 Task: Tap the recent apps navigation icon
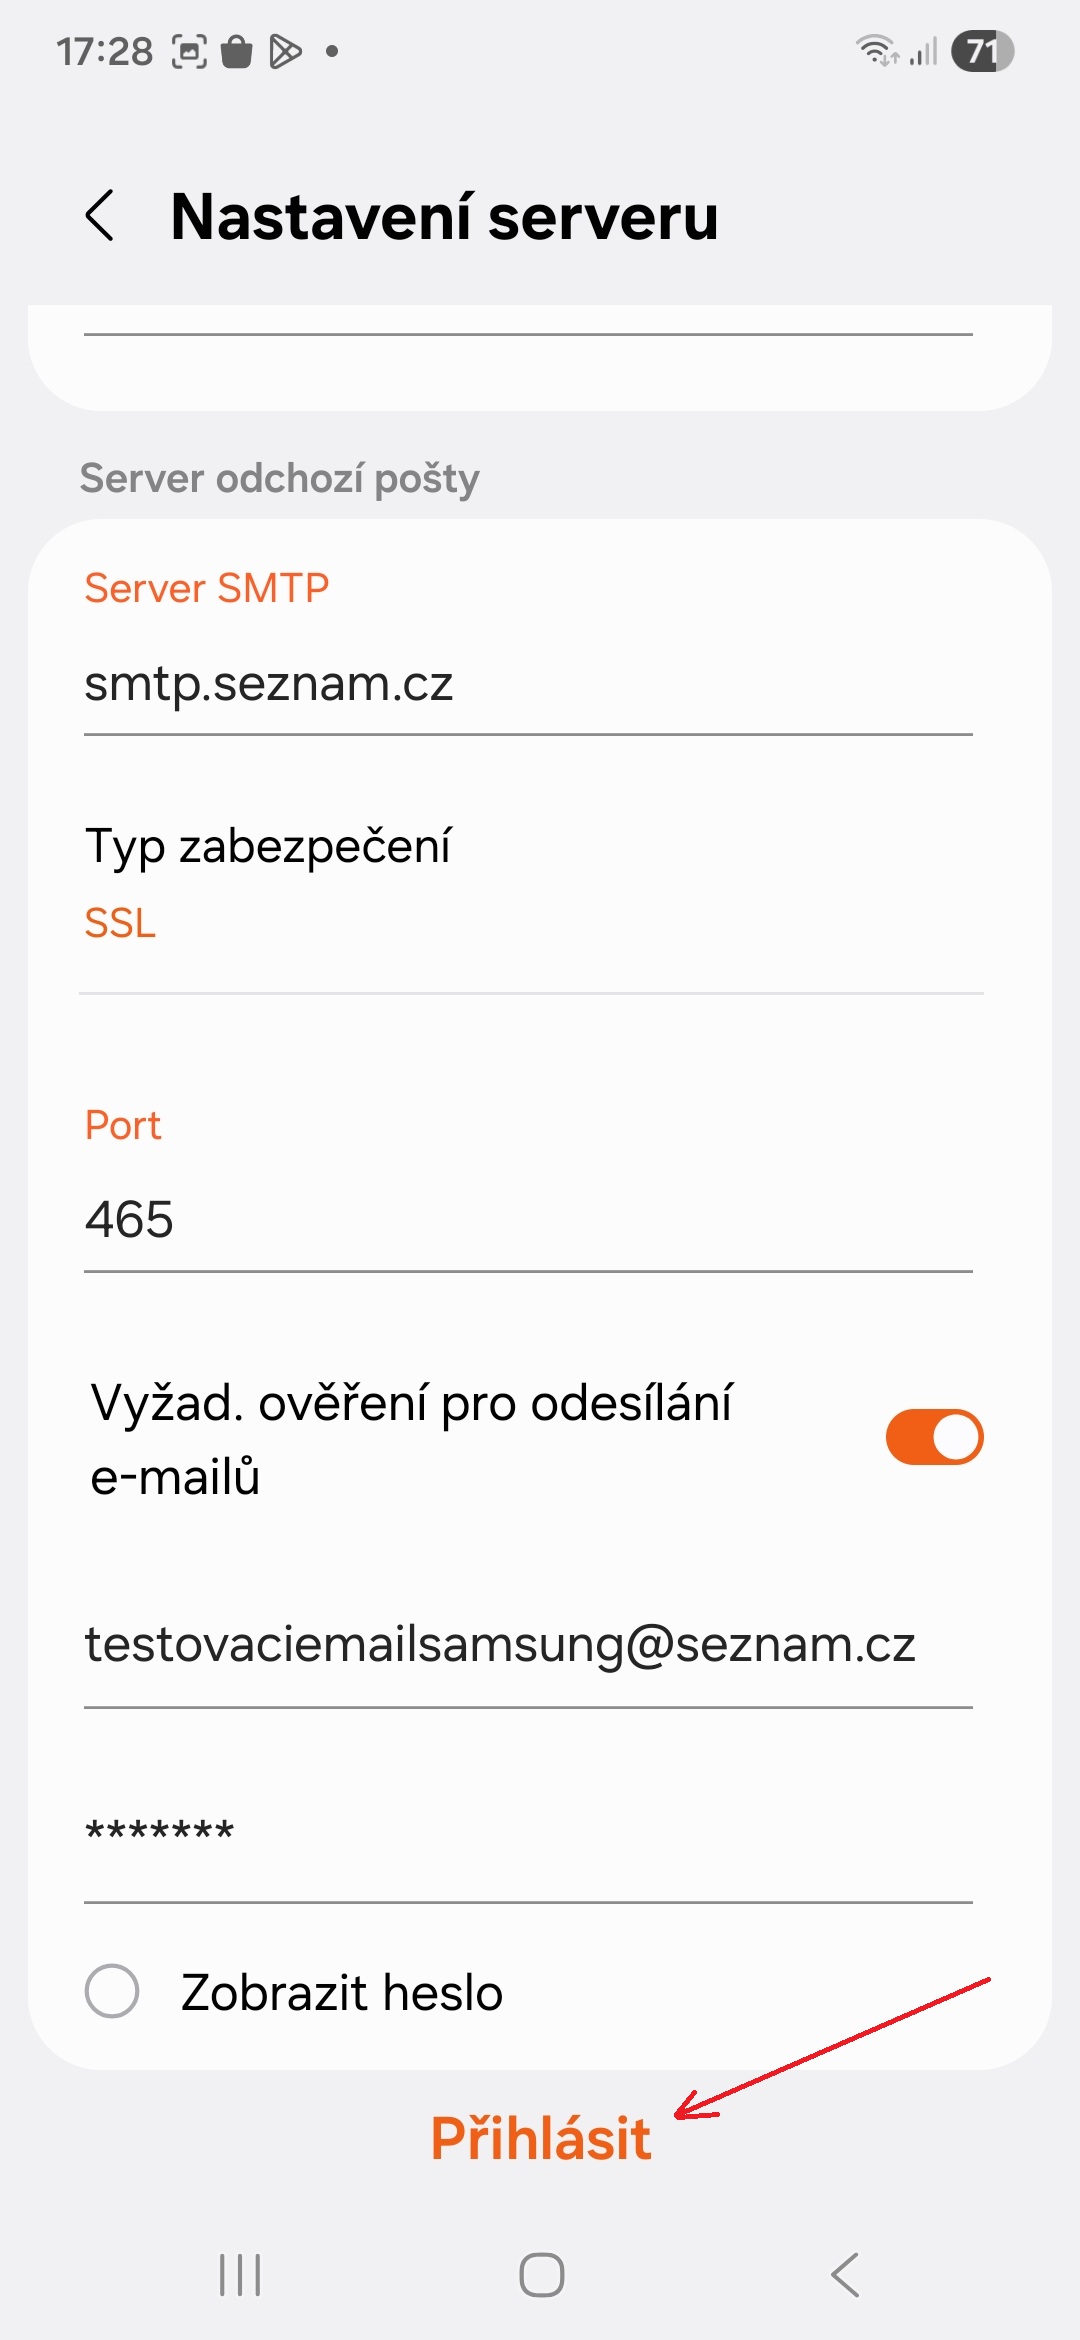coord(240,2275)
